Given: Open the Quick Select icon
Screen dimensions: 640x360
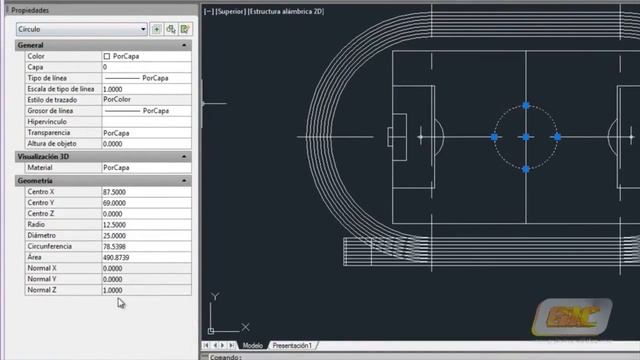Looking at the screenshot, I should (185, 29).
